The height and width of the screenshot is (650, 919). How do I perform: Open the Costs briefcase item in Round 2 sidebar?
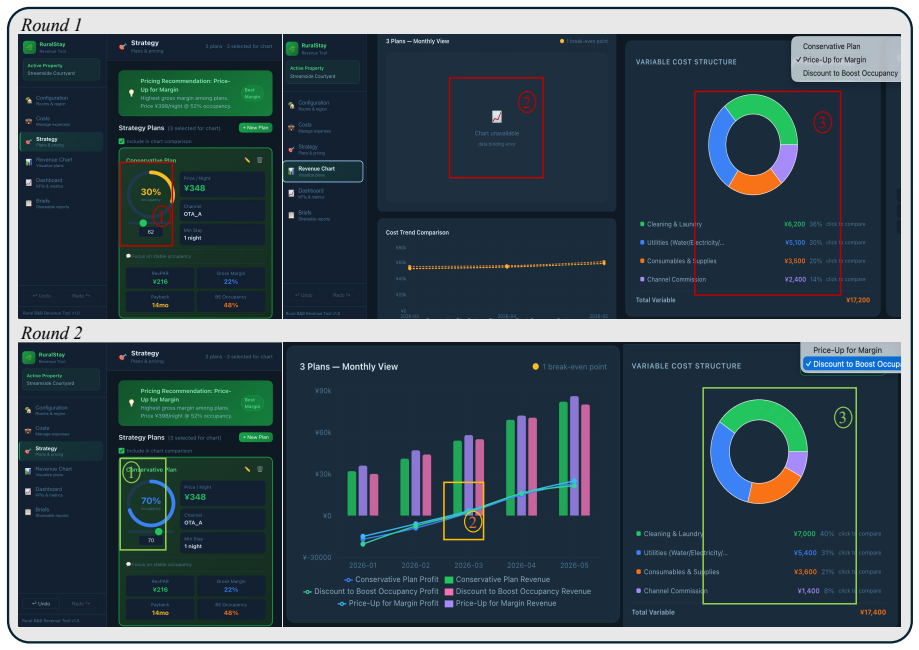tap(50, 431)
